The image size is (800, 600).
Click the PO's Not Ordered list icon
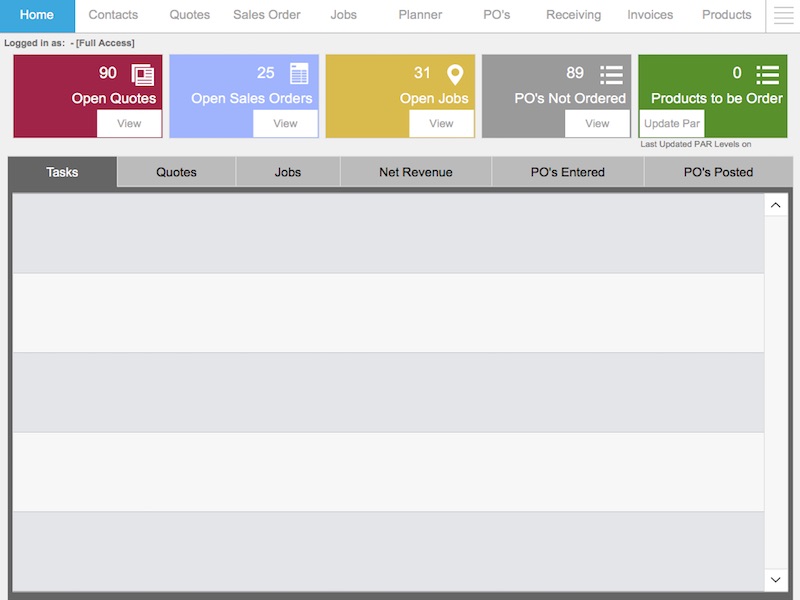click(611, 74)
